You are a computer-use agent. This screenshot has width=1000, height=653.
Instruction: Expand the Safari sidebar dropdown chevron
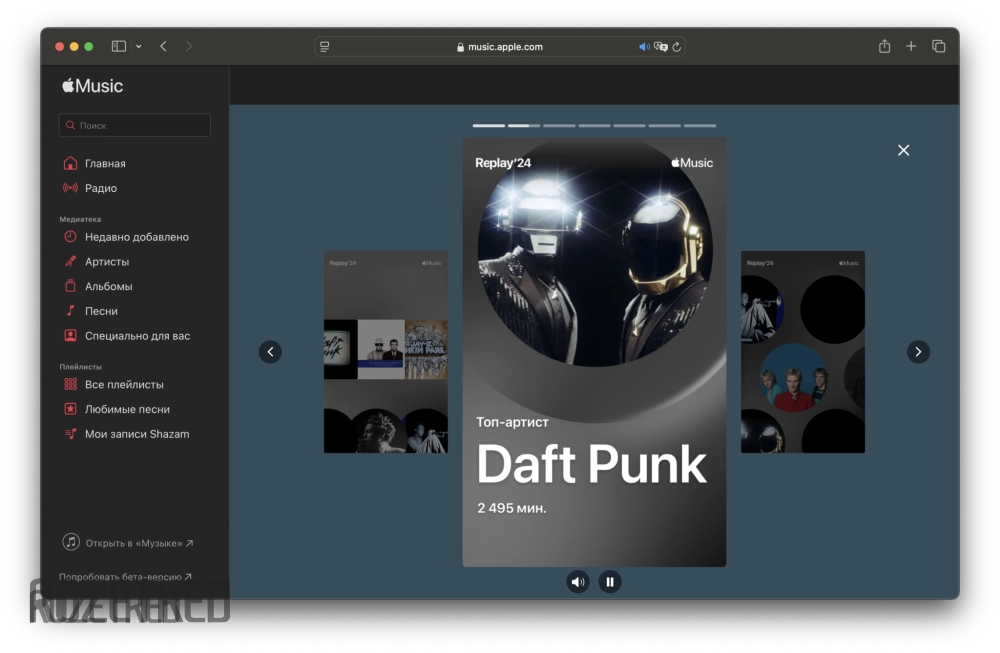click(x=138, y=46)
